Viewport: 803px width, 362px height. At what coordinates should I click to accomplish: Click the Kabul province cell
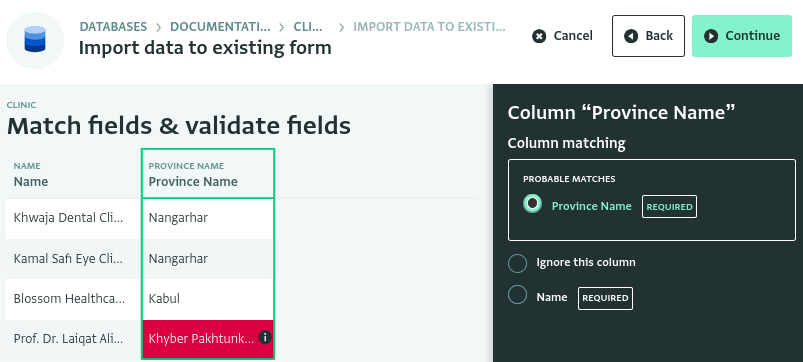208,299
